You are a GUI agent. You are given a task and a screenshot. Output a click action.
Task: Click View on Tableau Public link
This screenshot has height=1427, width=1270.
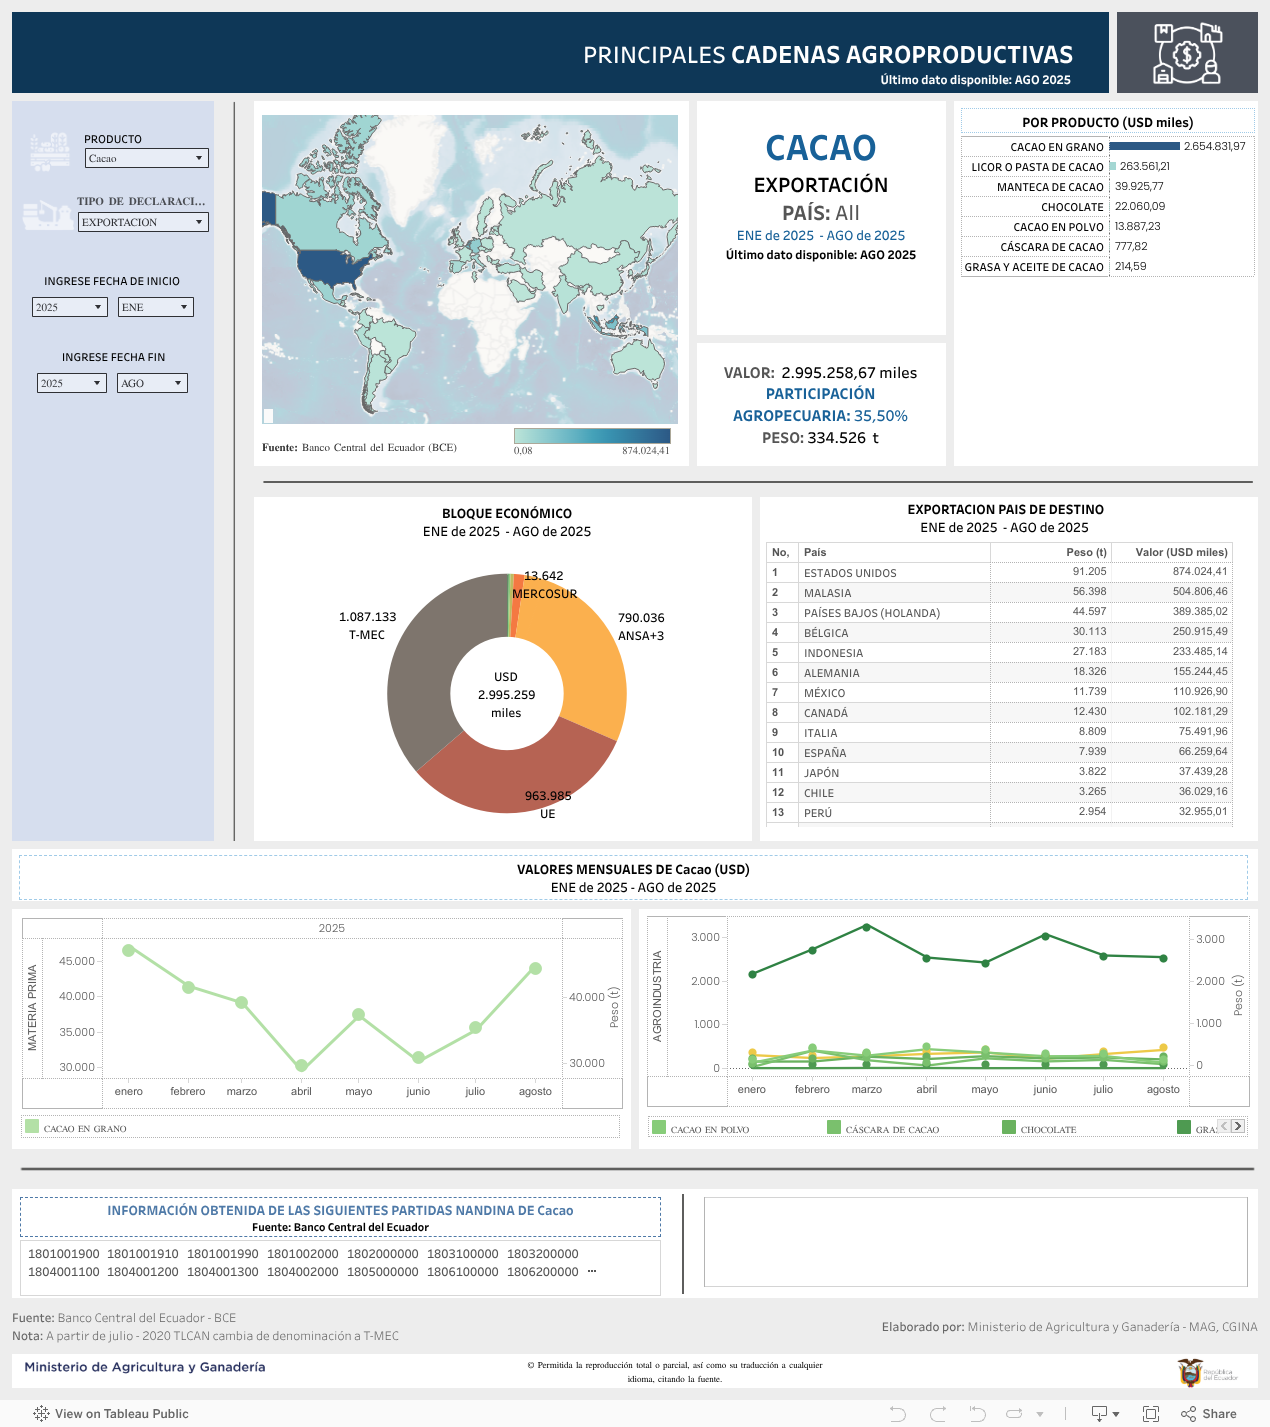(x=121, y=1413)
